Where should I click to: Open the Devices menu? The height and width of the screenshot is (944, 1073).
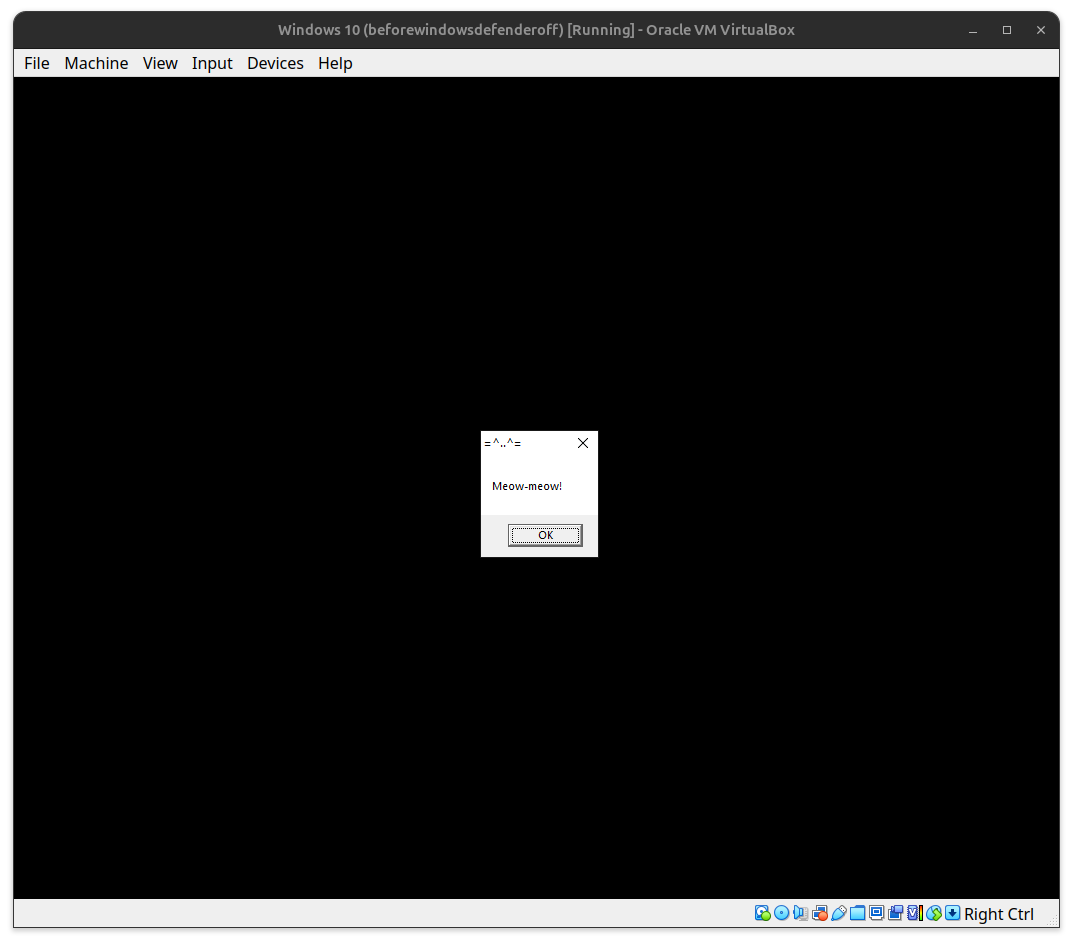275,63
